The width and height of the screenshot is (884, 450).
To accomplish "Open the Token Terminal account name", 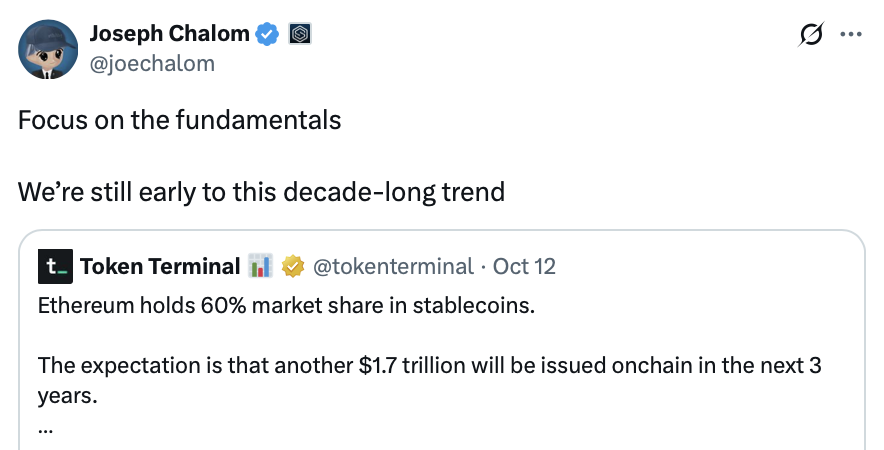I will pos(159,267).
